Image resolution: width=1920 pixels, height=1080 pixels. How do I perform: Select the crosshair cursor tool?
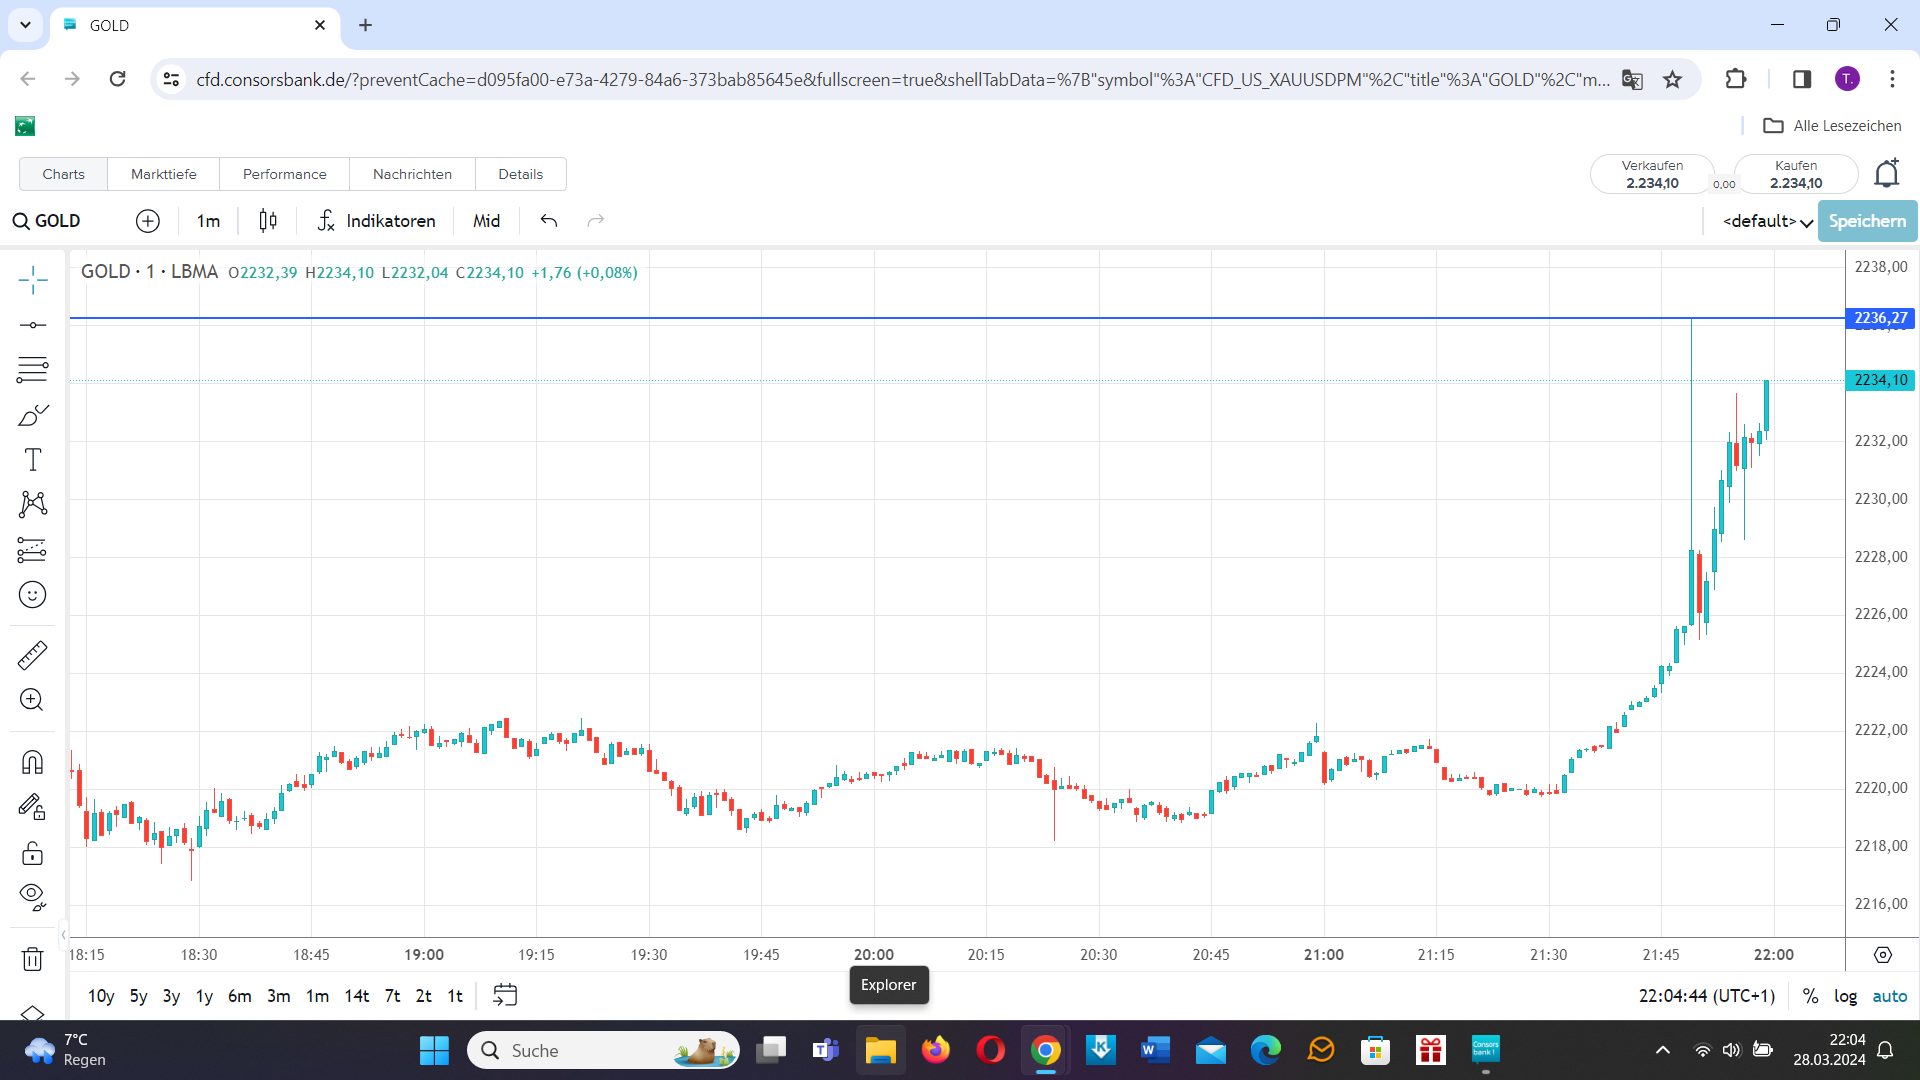coord(33,281)
